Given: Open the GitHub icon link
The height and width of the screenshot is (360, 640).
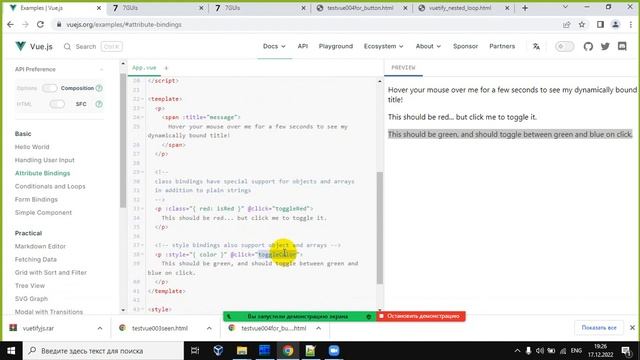Looking at the screenshot, I should [588, 47].
